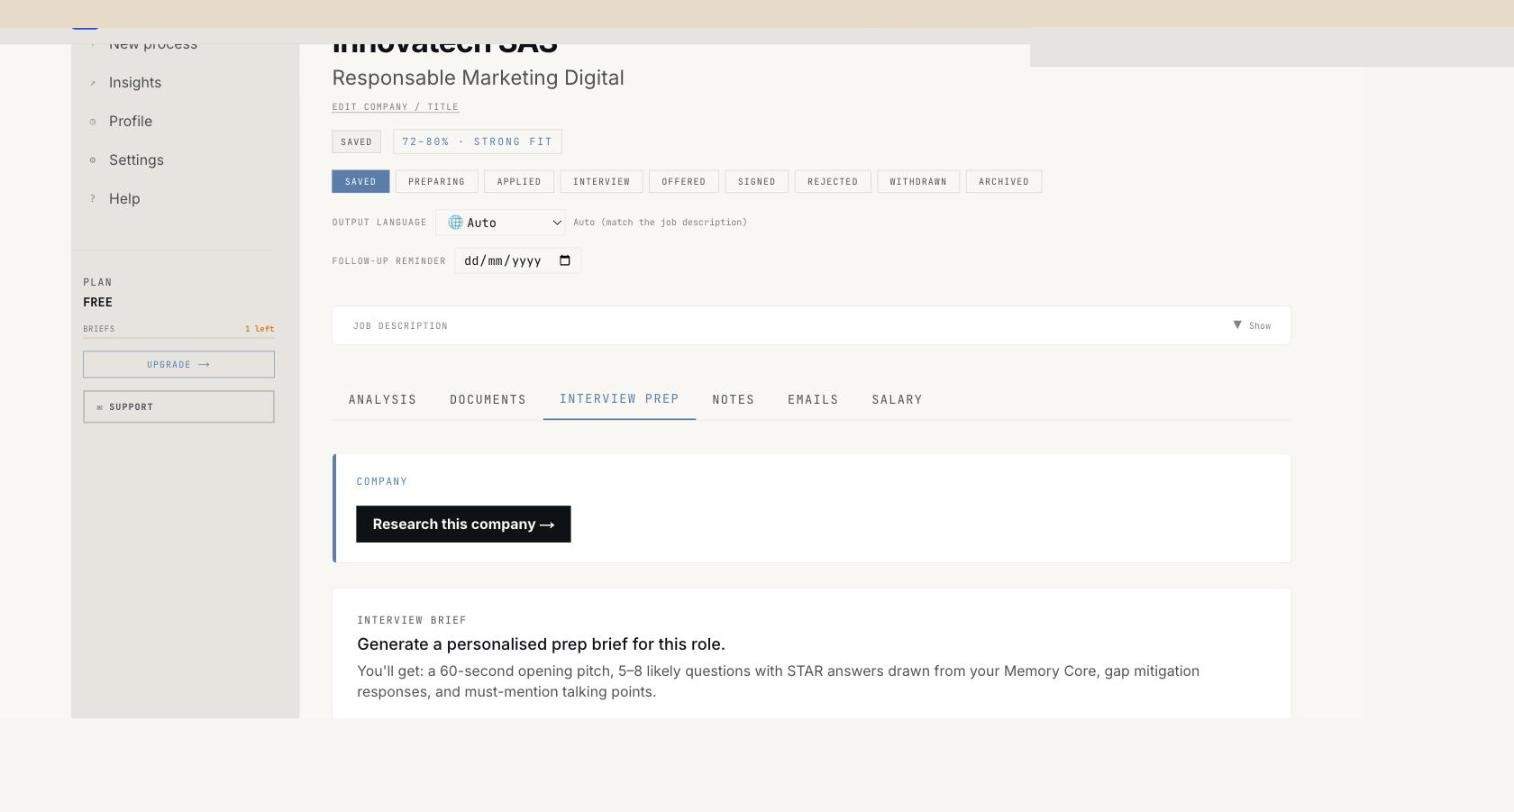Click the SAVED badge beside the fit score

click(x=356, y=142)
